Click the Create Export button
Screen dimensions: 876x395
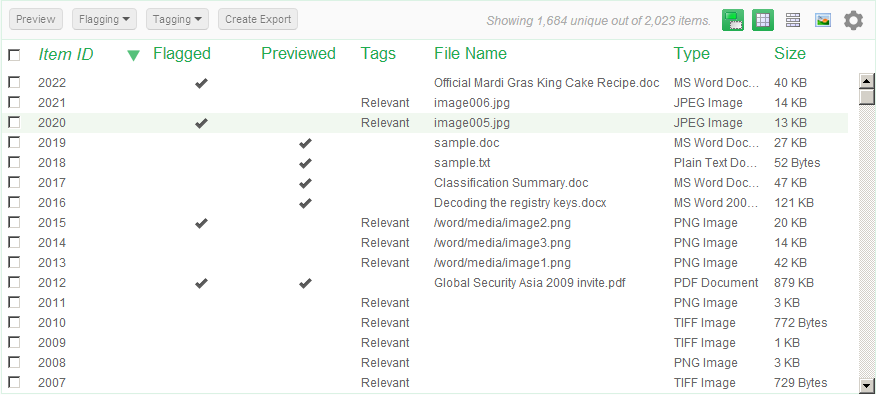click(x=258, y=19)
